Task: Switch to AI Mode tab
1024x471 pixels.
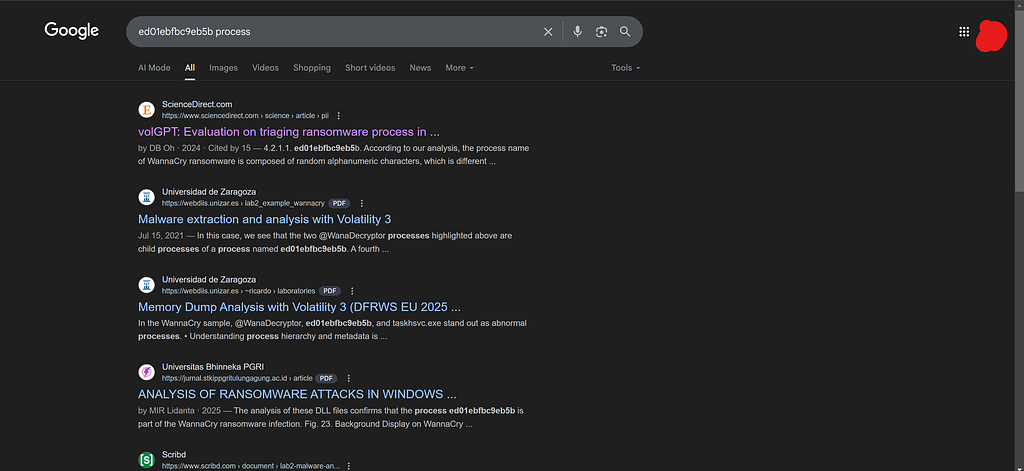Action: click(x=154, y=68)
